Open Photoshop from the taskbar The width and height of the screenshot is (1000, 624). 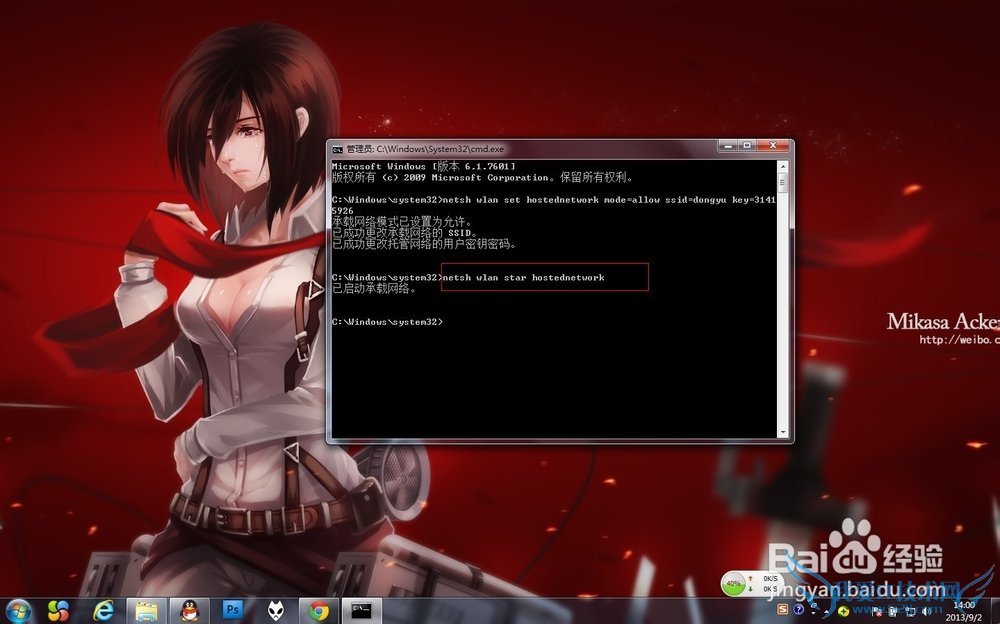(x=232, y=610)
